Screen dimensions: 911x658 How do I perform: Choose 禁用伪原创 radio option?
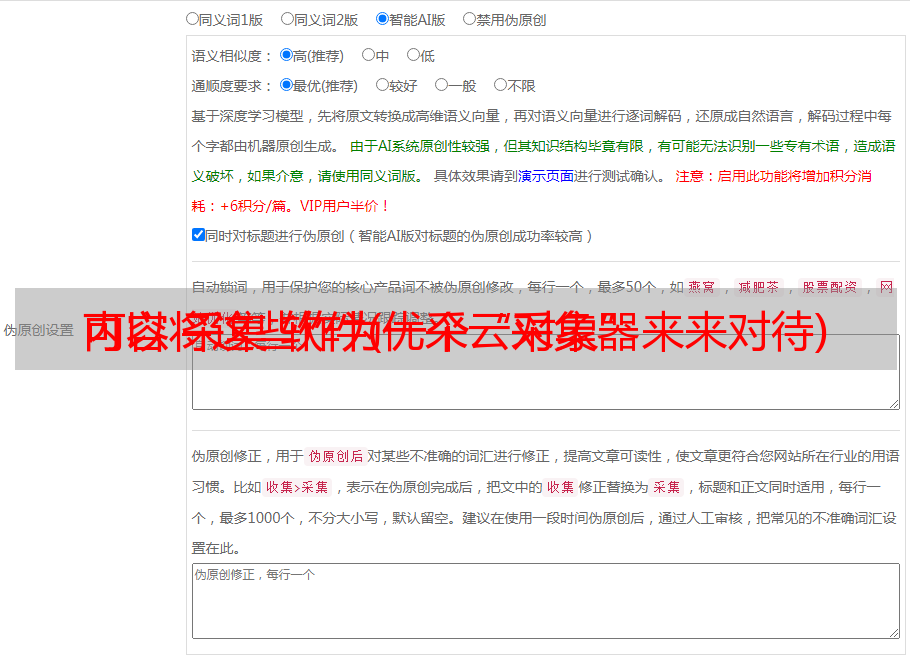click(469, 19)
